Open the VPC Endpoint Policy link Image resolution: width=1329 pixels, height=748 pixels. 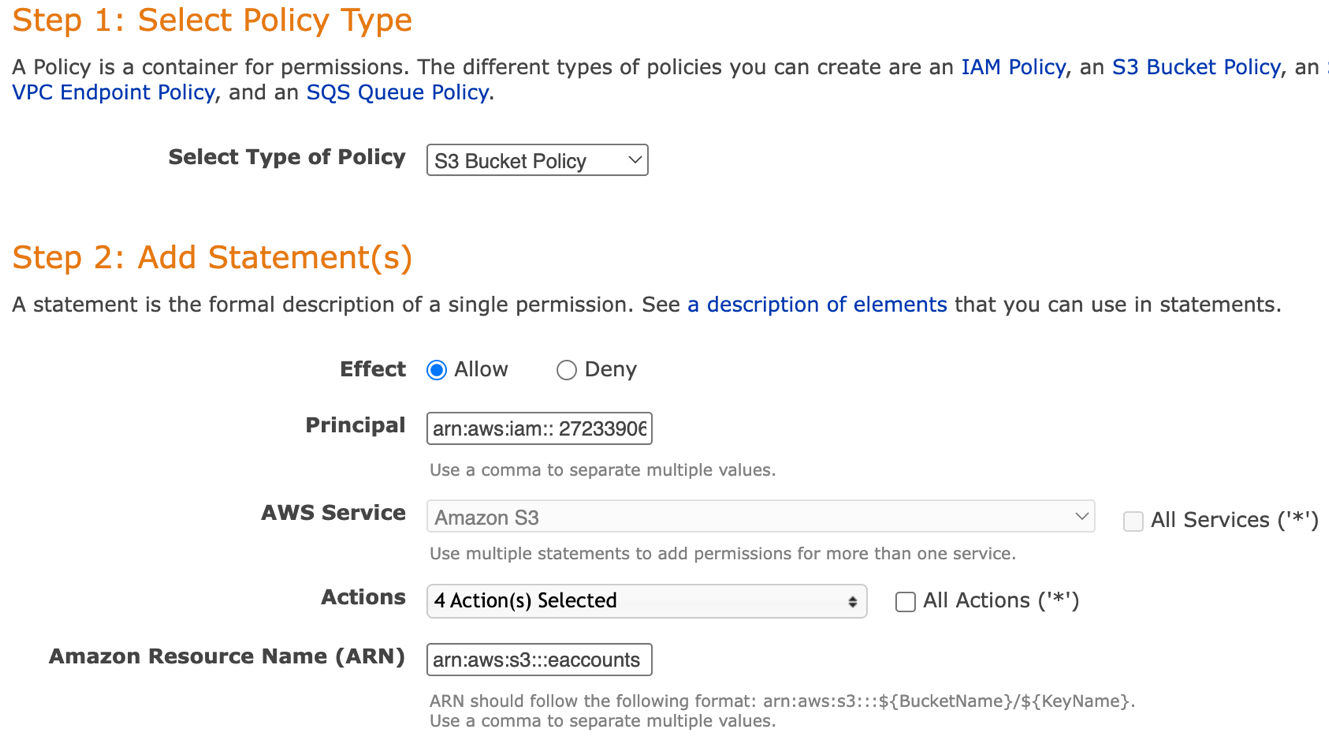[113, 92]
